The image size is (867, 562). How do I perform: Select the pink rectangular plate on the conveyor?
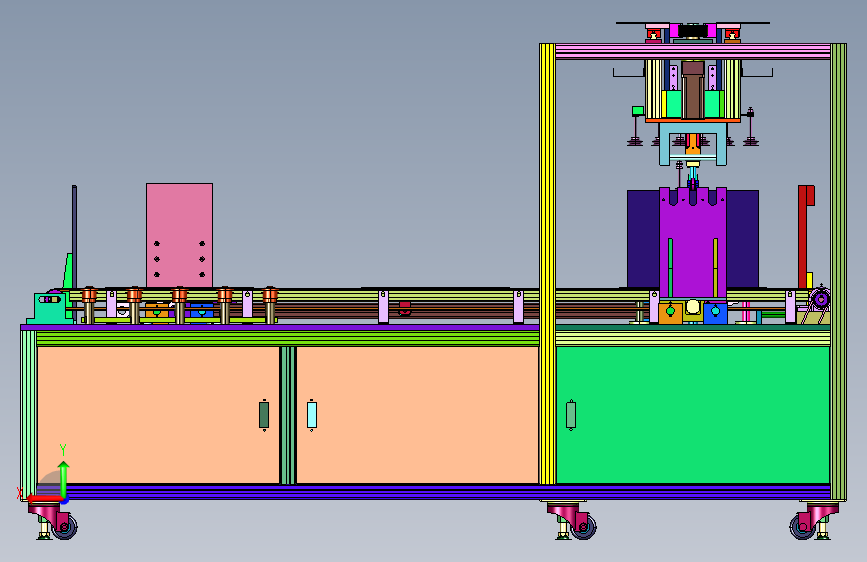pos(179,235)
